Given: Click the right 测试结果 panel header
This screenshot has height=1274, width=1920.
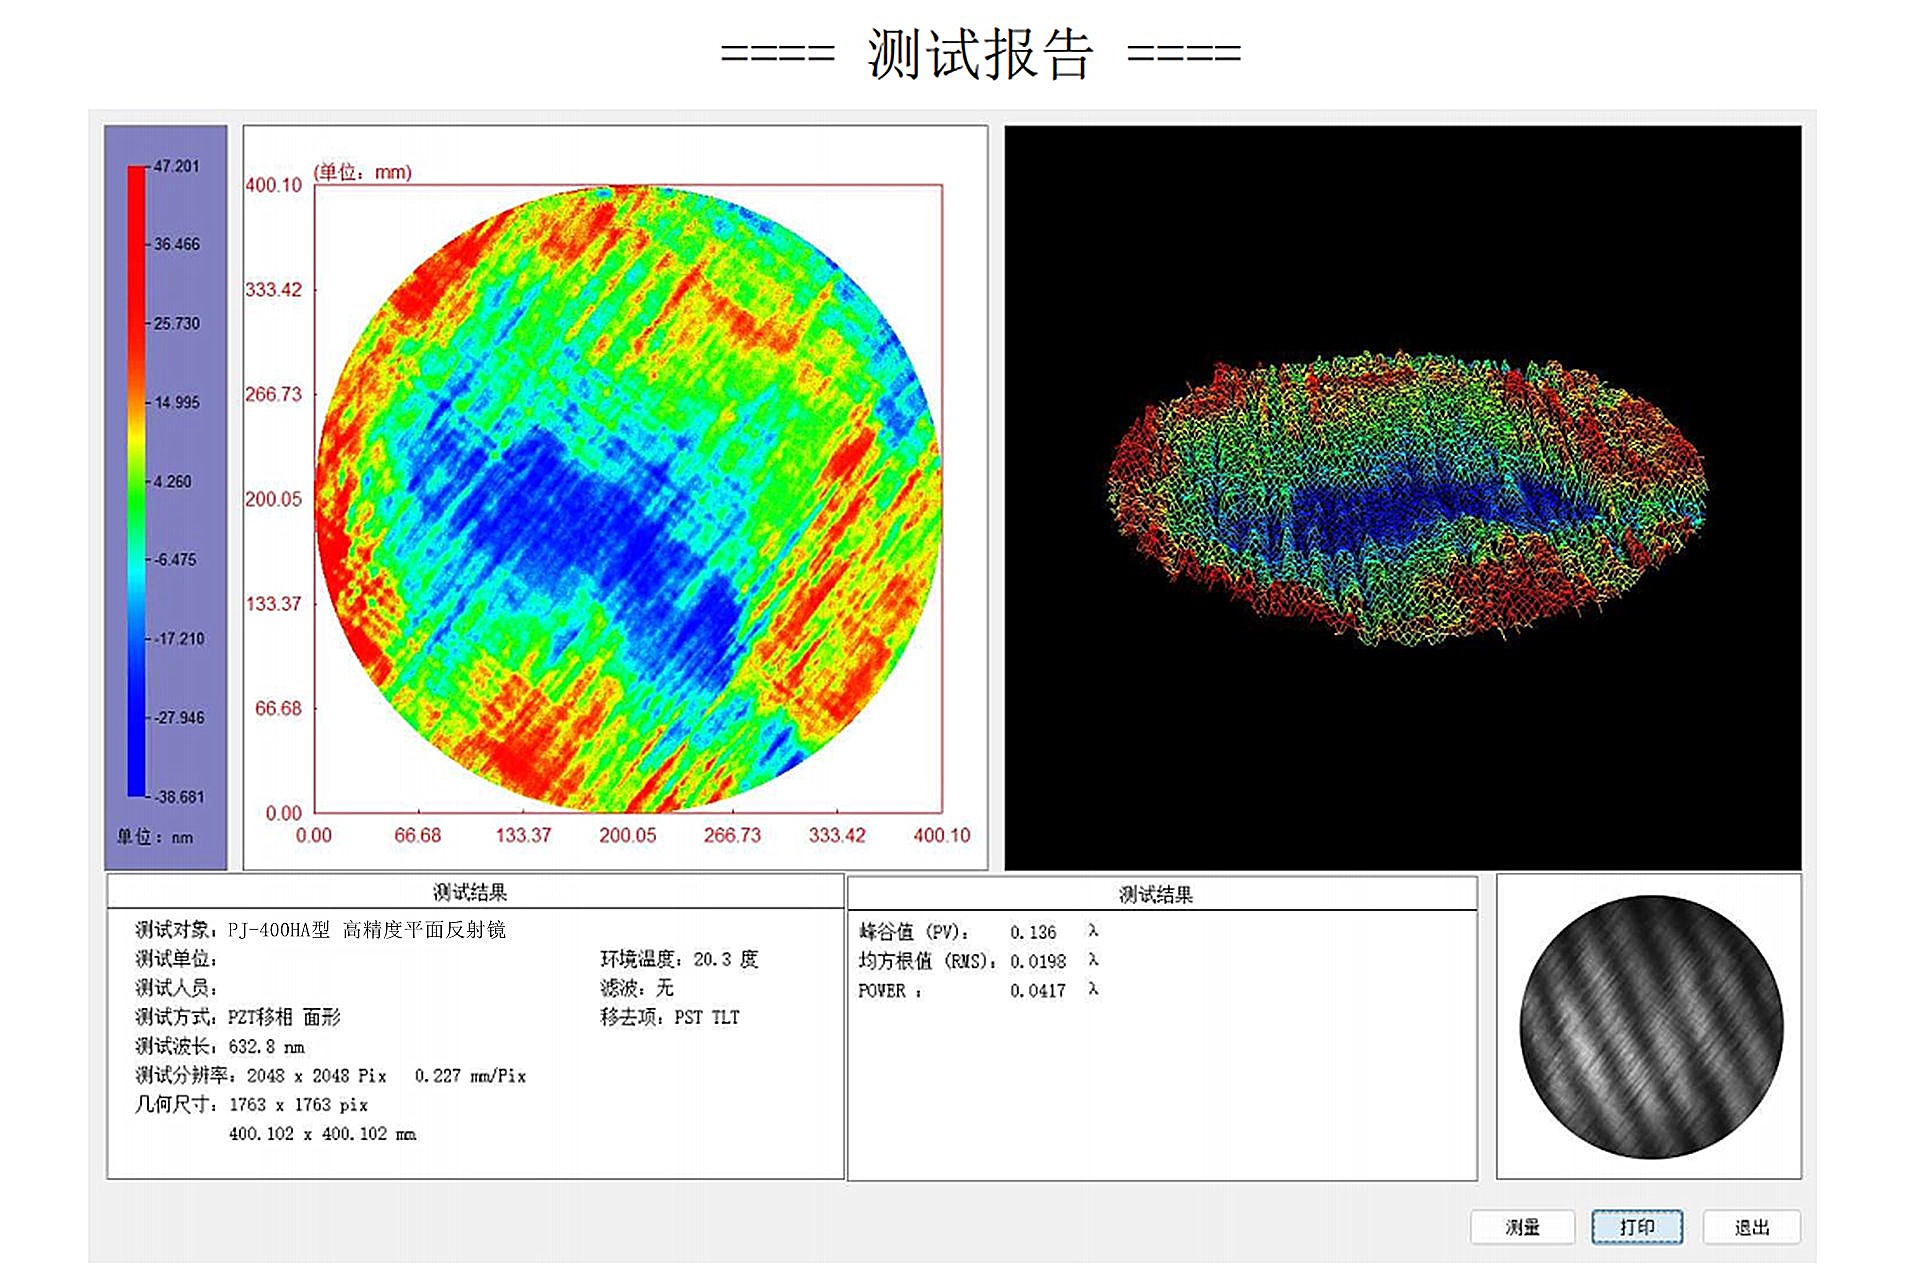Looking at the screenshot, I should click(1155, 894).
